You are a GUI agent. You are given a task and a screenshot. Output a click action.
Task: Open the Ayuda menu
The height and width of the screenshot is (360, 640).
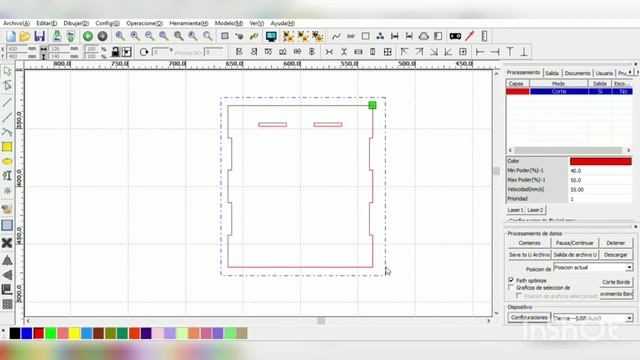click(282, 23)
